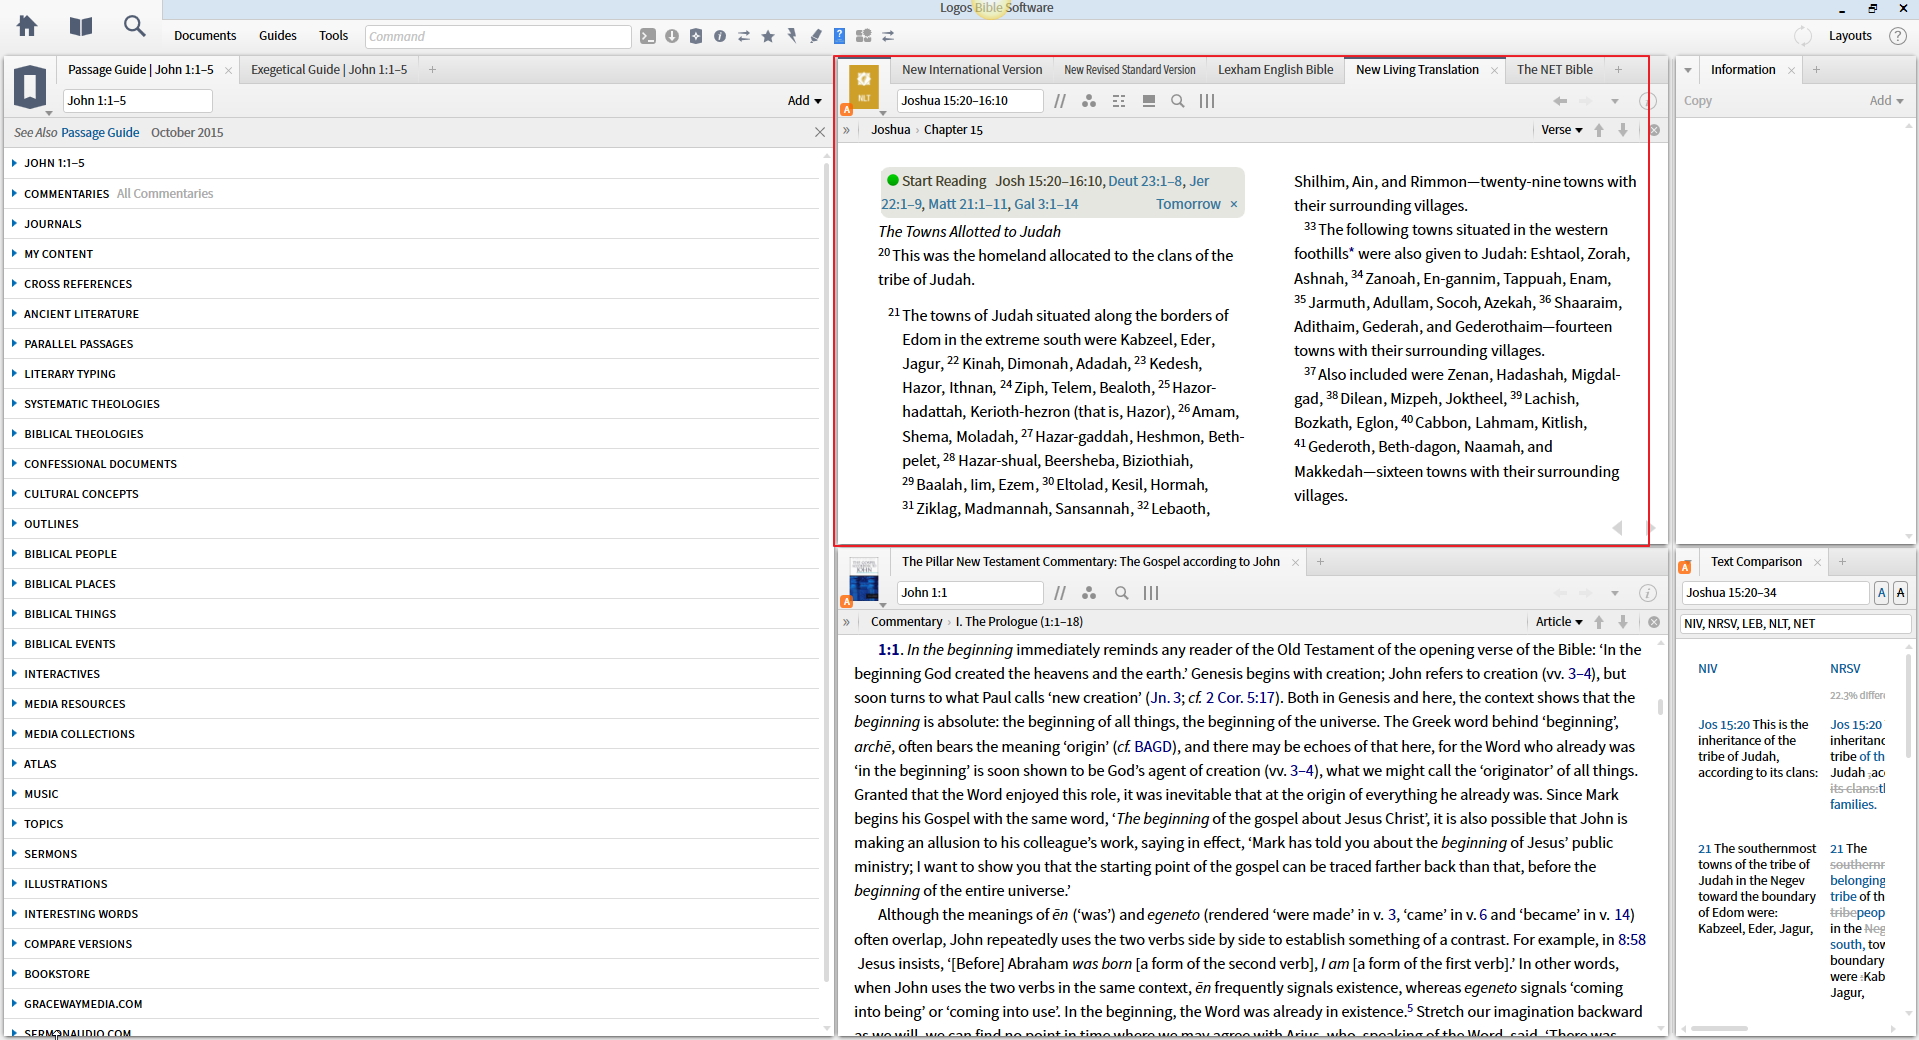Image resolution: width=1919 pixels, height=1040 pixels.
Task: Switch to the New International Version tab
Action: coord(971,70)
